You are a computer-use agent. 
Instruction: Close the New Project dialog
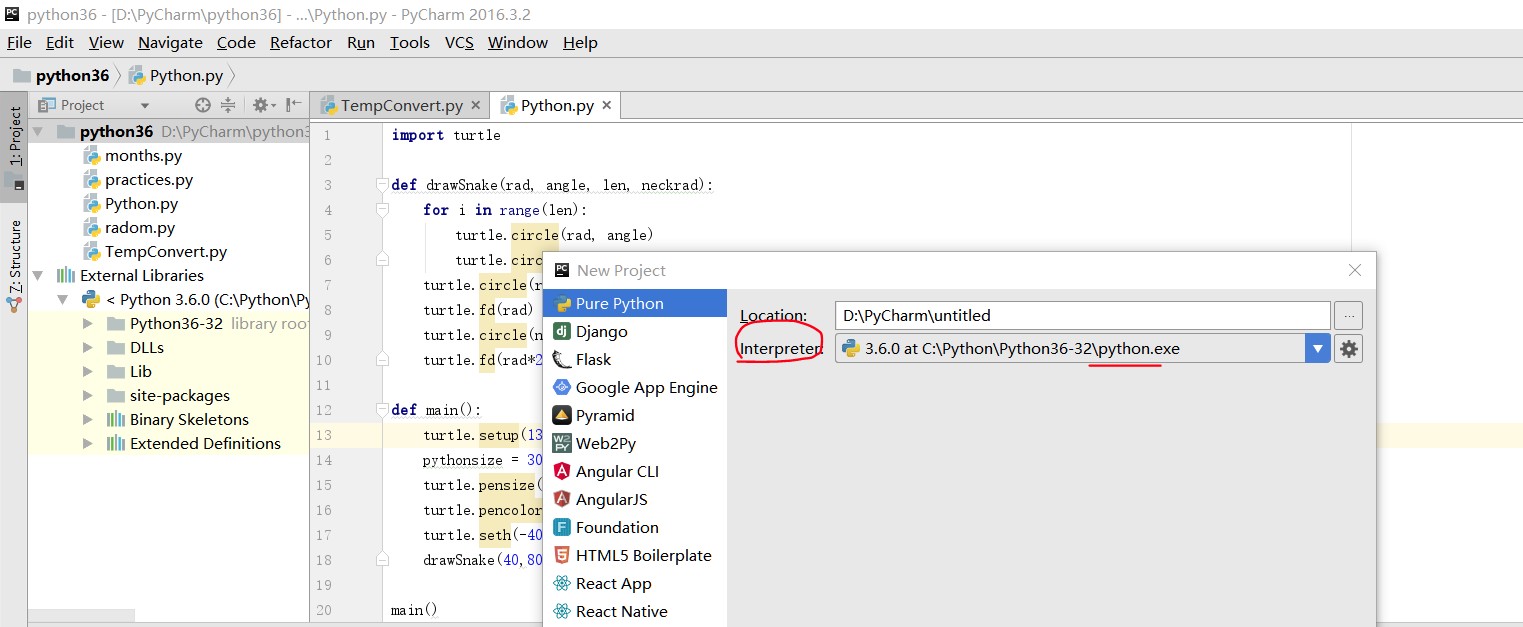1355,270
